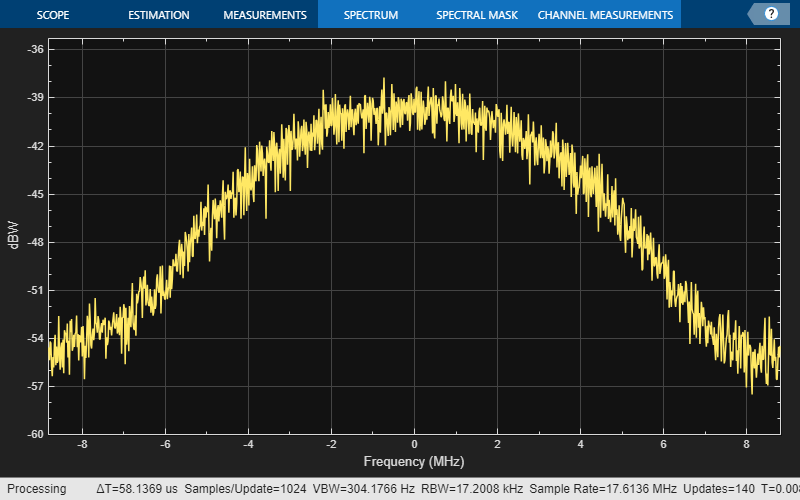The image size is (800, 500).
Task: Click the Sample Rate=17.6136 MHz status entry
Action: 603,489
